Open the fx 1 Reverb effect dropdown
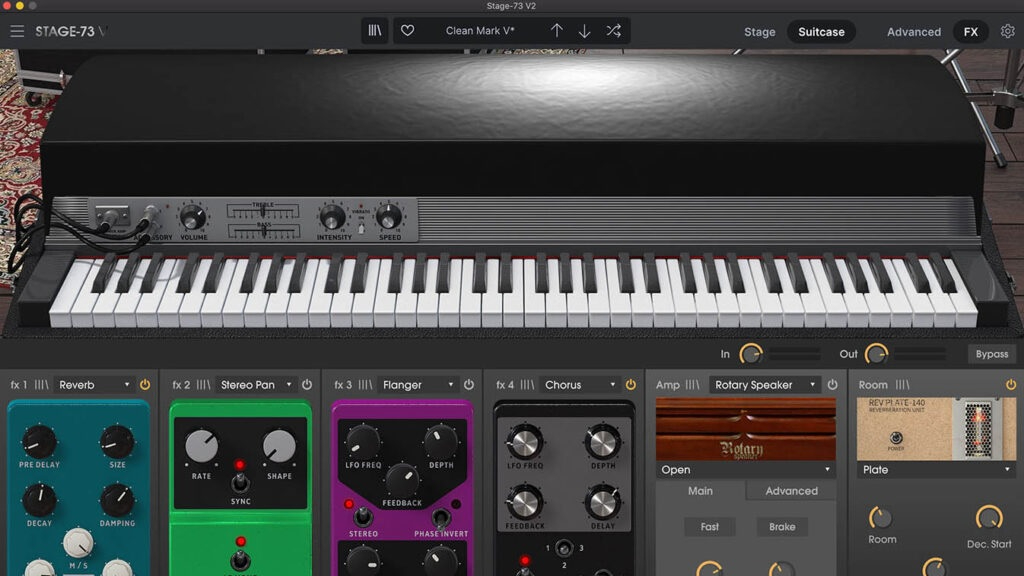The image size is (1024, 576). 94,385
